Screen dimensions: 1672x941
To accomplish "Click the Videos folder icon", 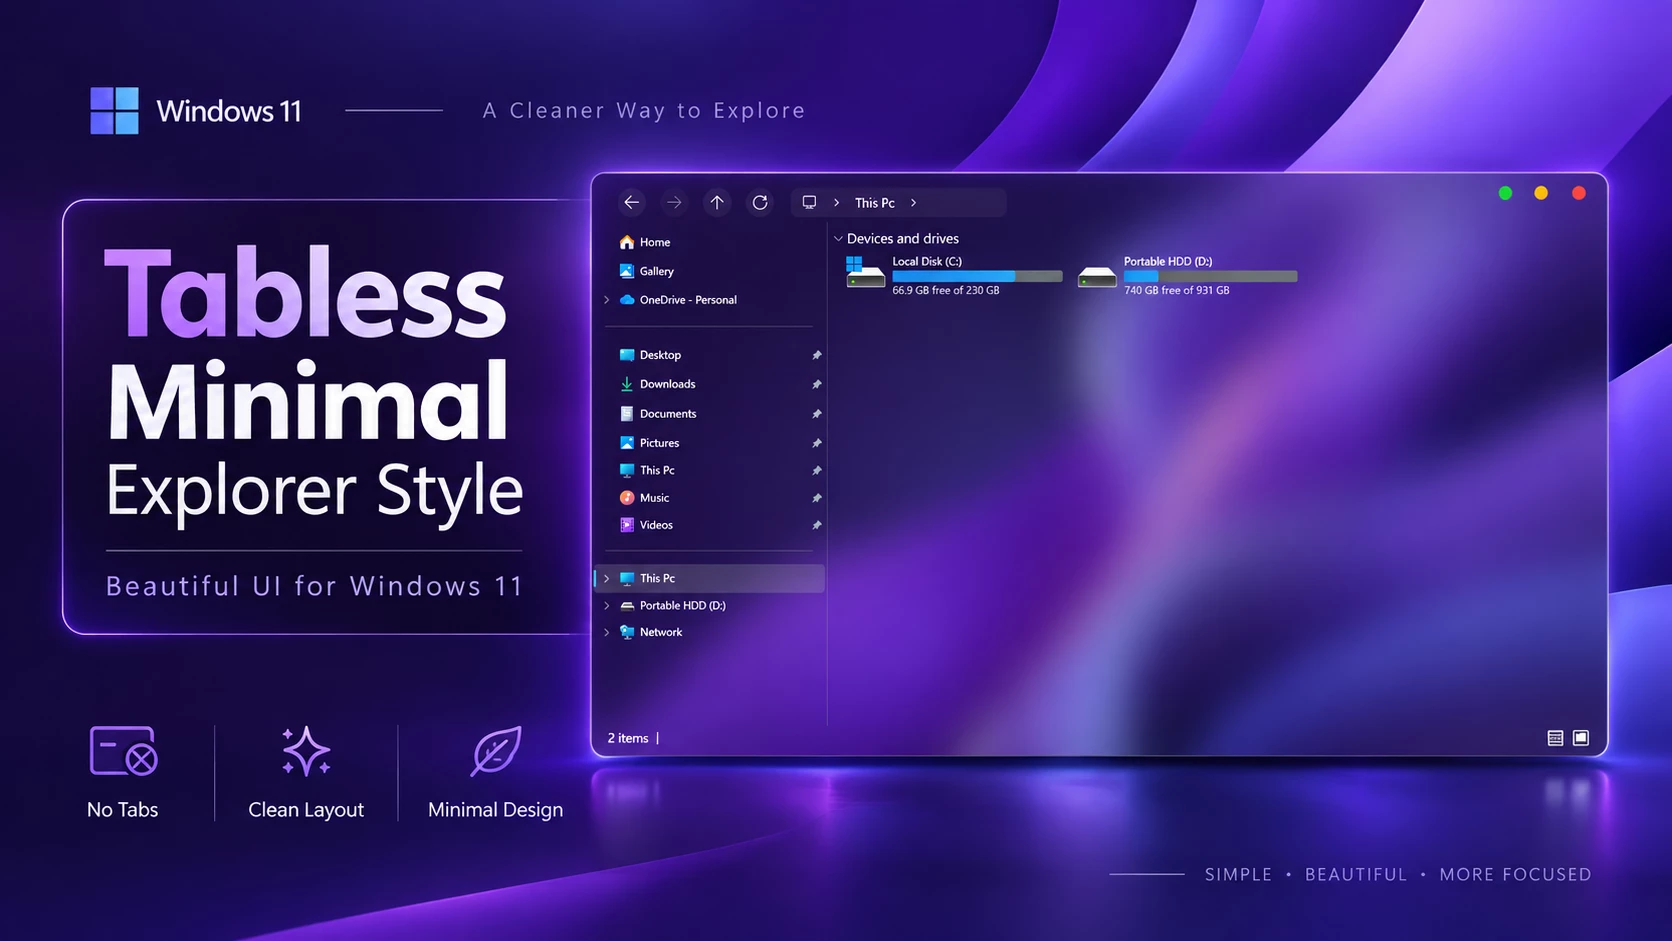I will point(627,525).
